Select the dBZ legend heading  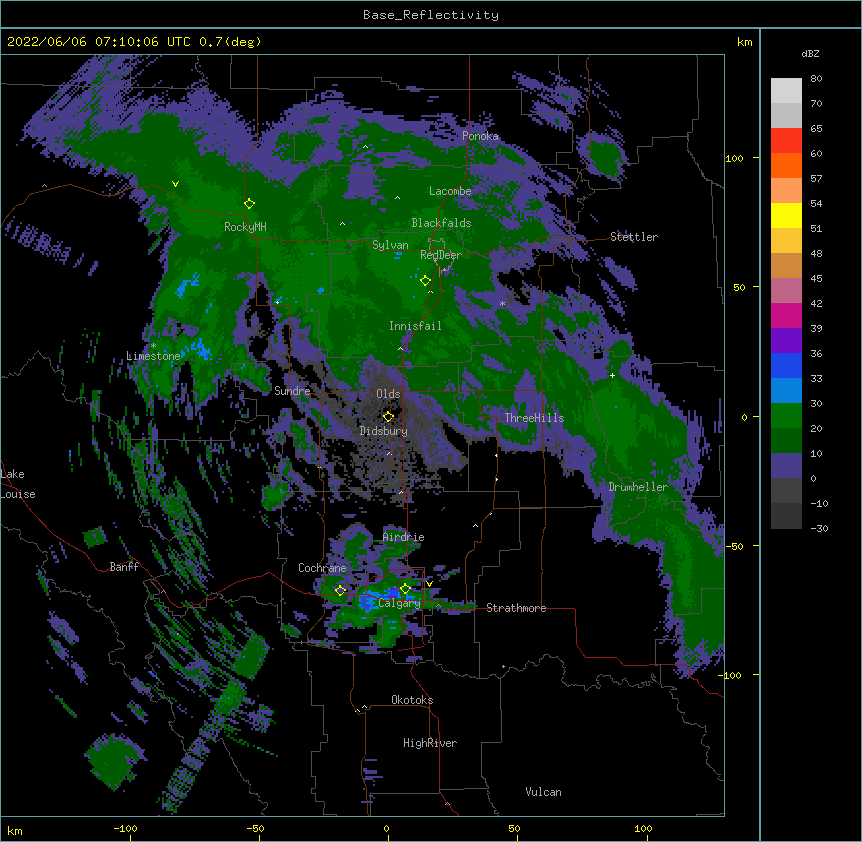pos(810,53)
